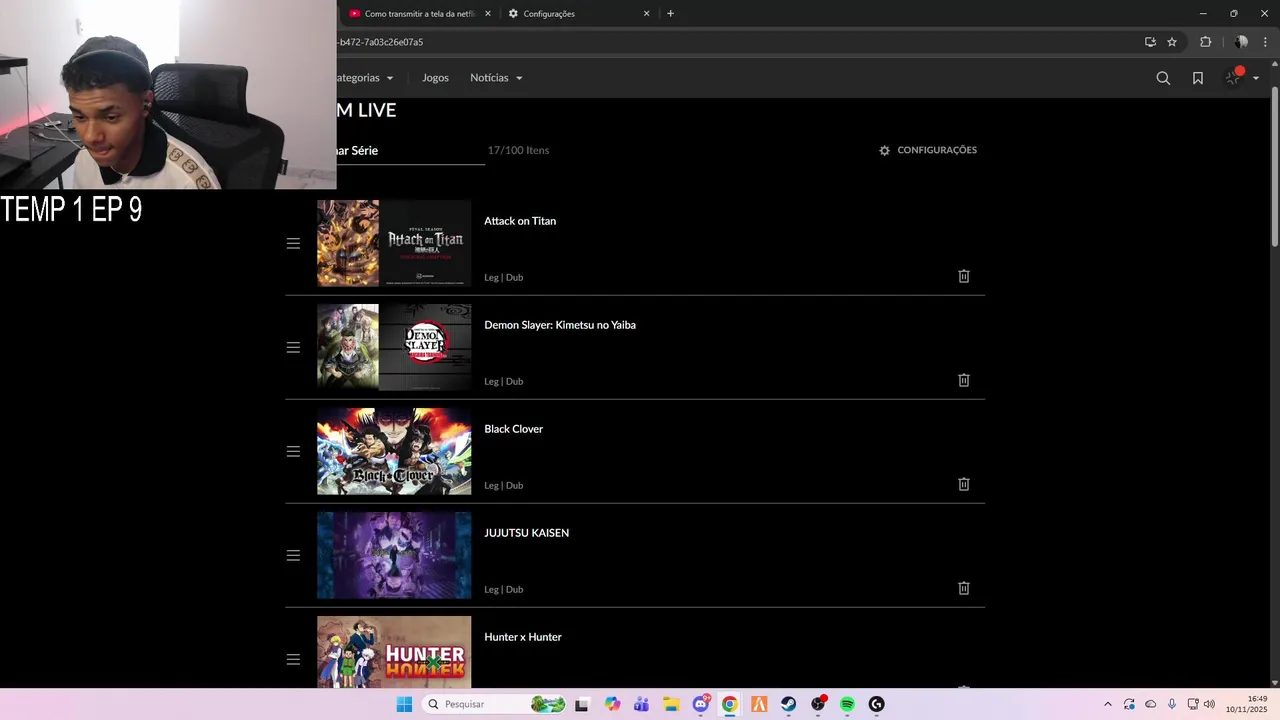
Task: Open the microphone tray icon
Action: tap(1171, 704)
